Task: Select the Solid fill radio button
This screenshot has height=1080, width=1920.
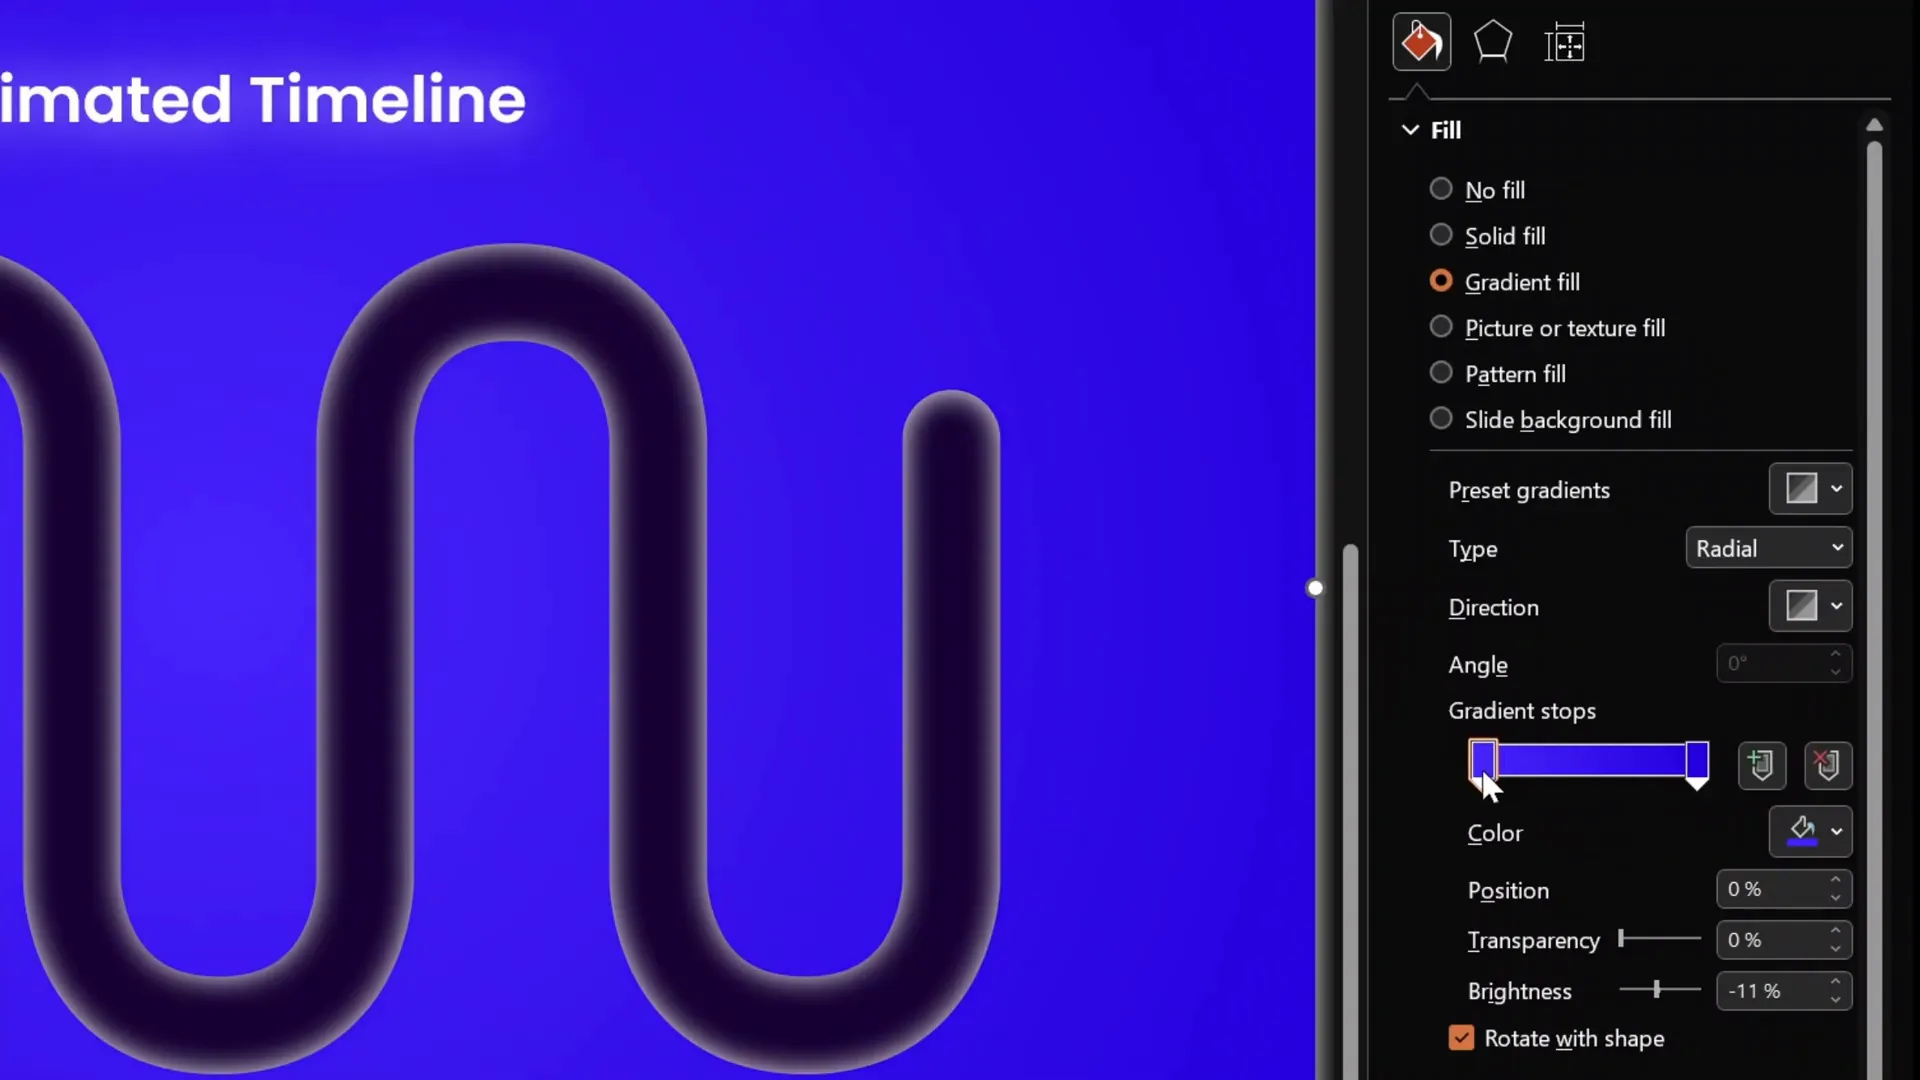Action: [1441, 235]
